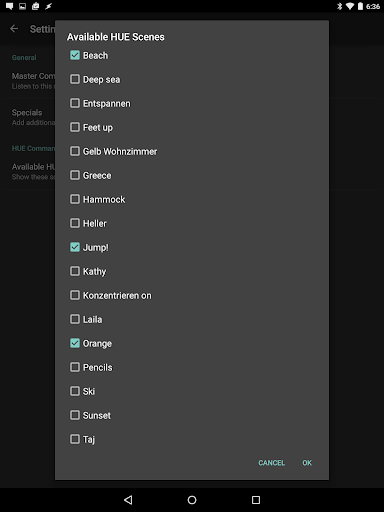Uncheck the Jump! scene
Image resolution: width=384 pixels, height=512 pixels.
75,247
